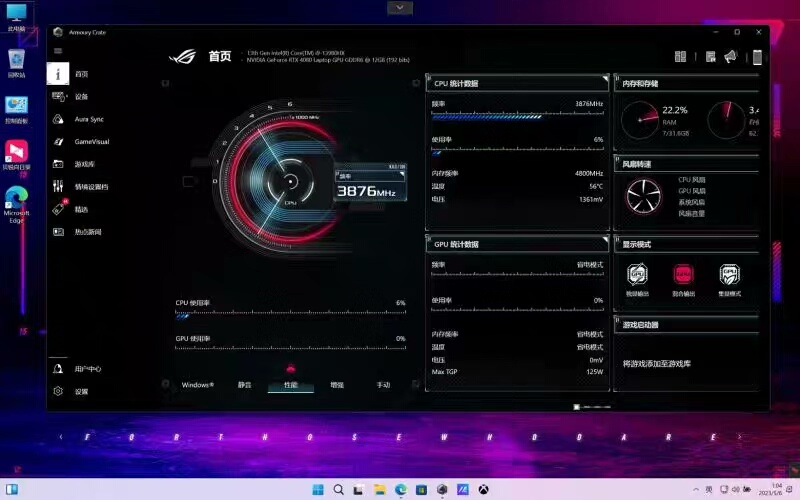Image resolution: width=800 pixels, height=500 pixels.
Task: Click the page indicator dot below panels
Action: (577, 407)
